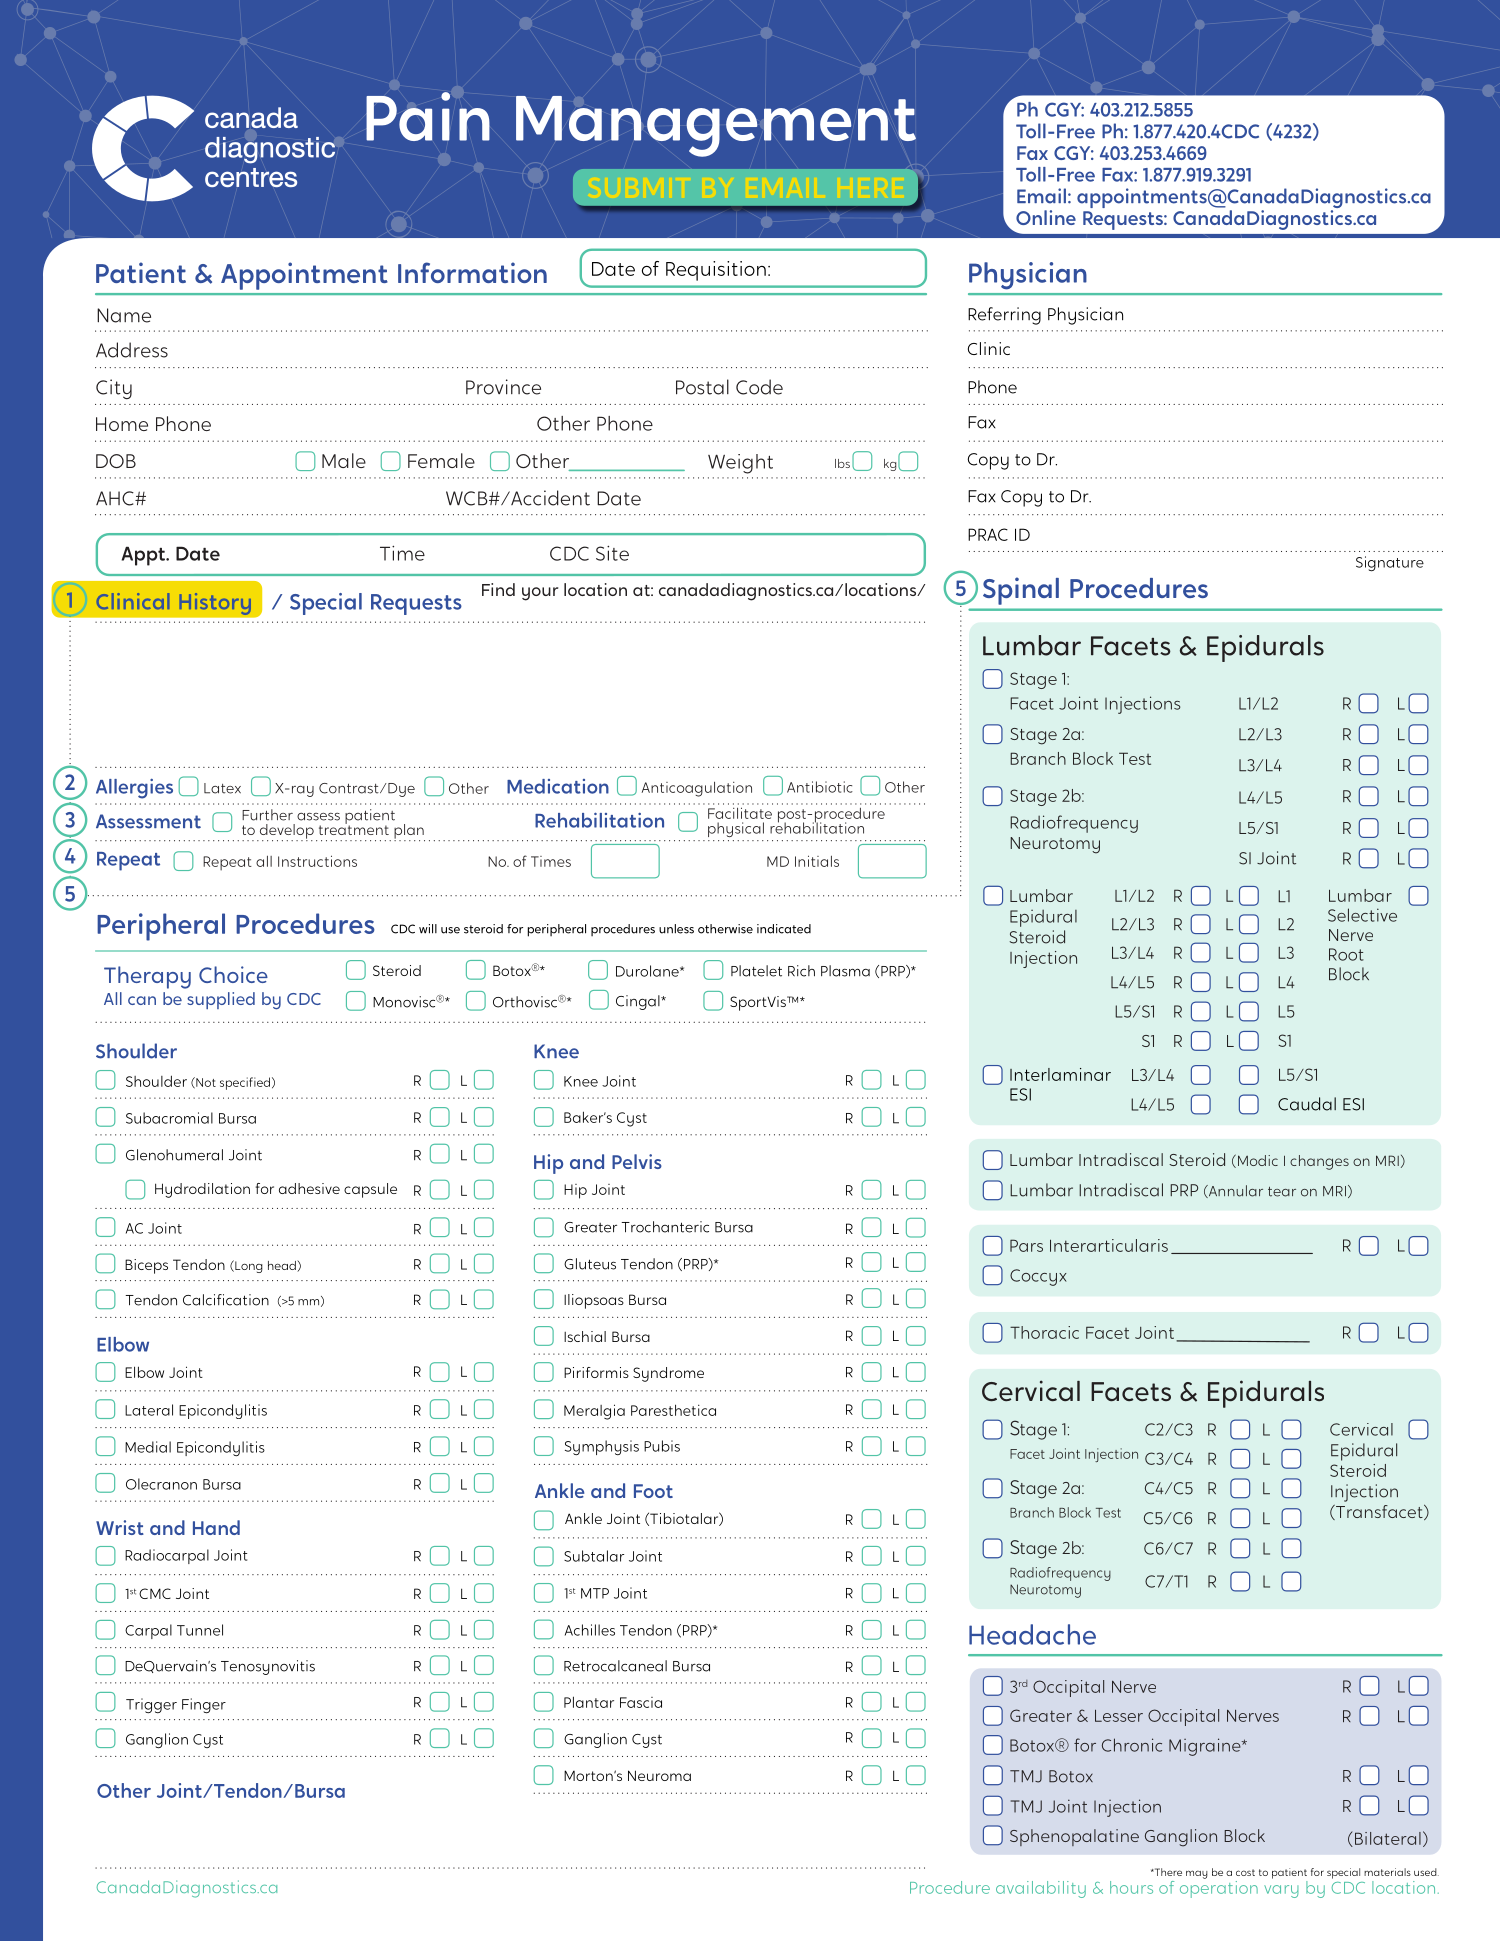Click the SUBMIT BY EMAIL HERE button
Screen dimensions: 1500x1941
point(745,188)
